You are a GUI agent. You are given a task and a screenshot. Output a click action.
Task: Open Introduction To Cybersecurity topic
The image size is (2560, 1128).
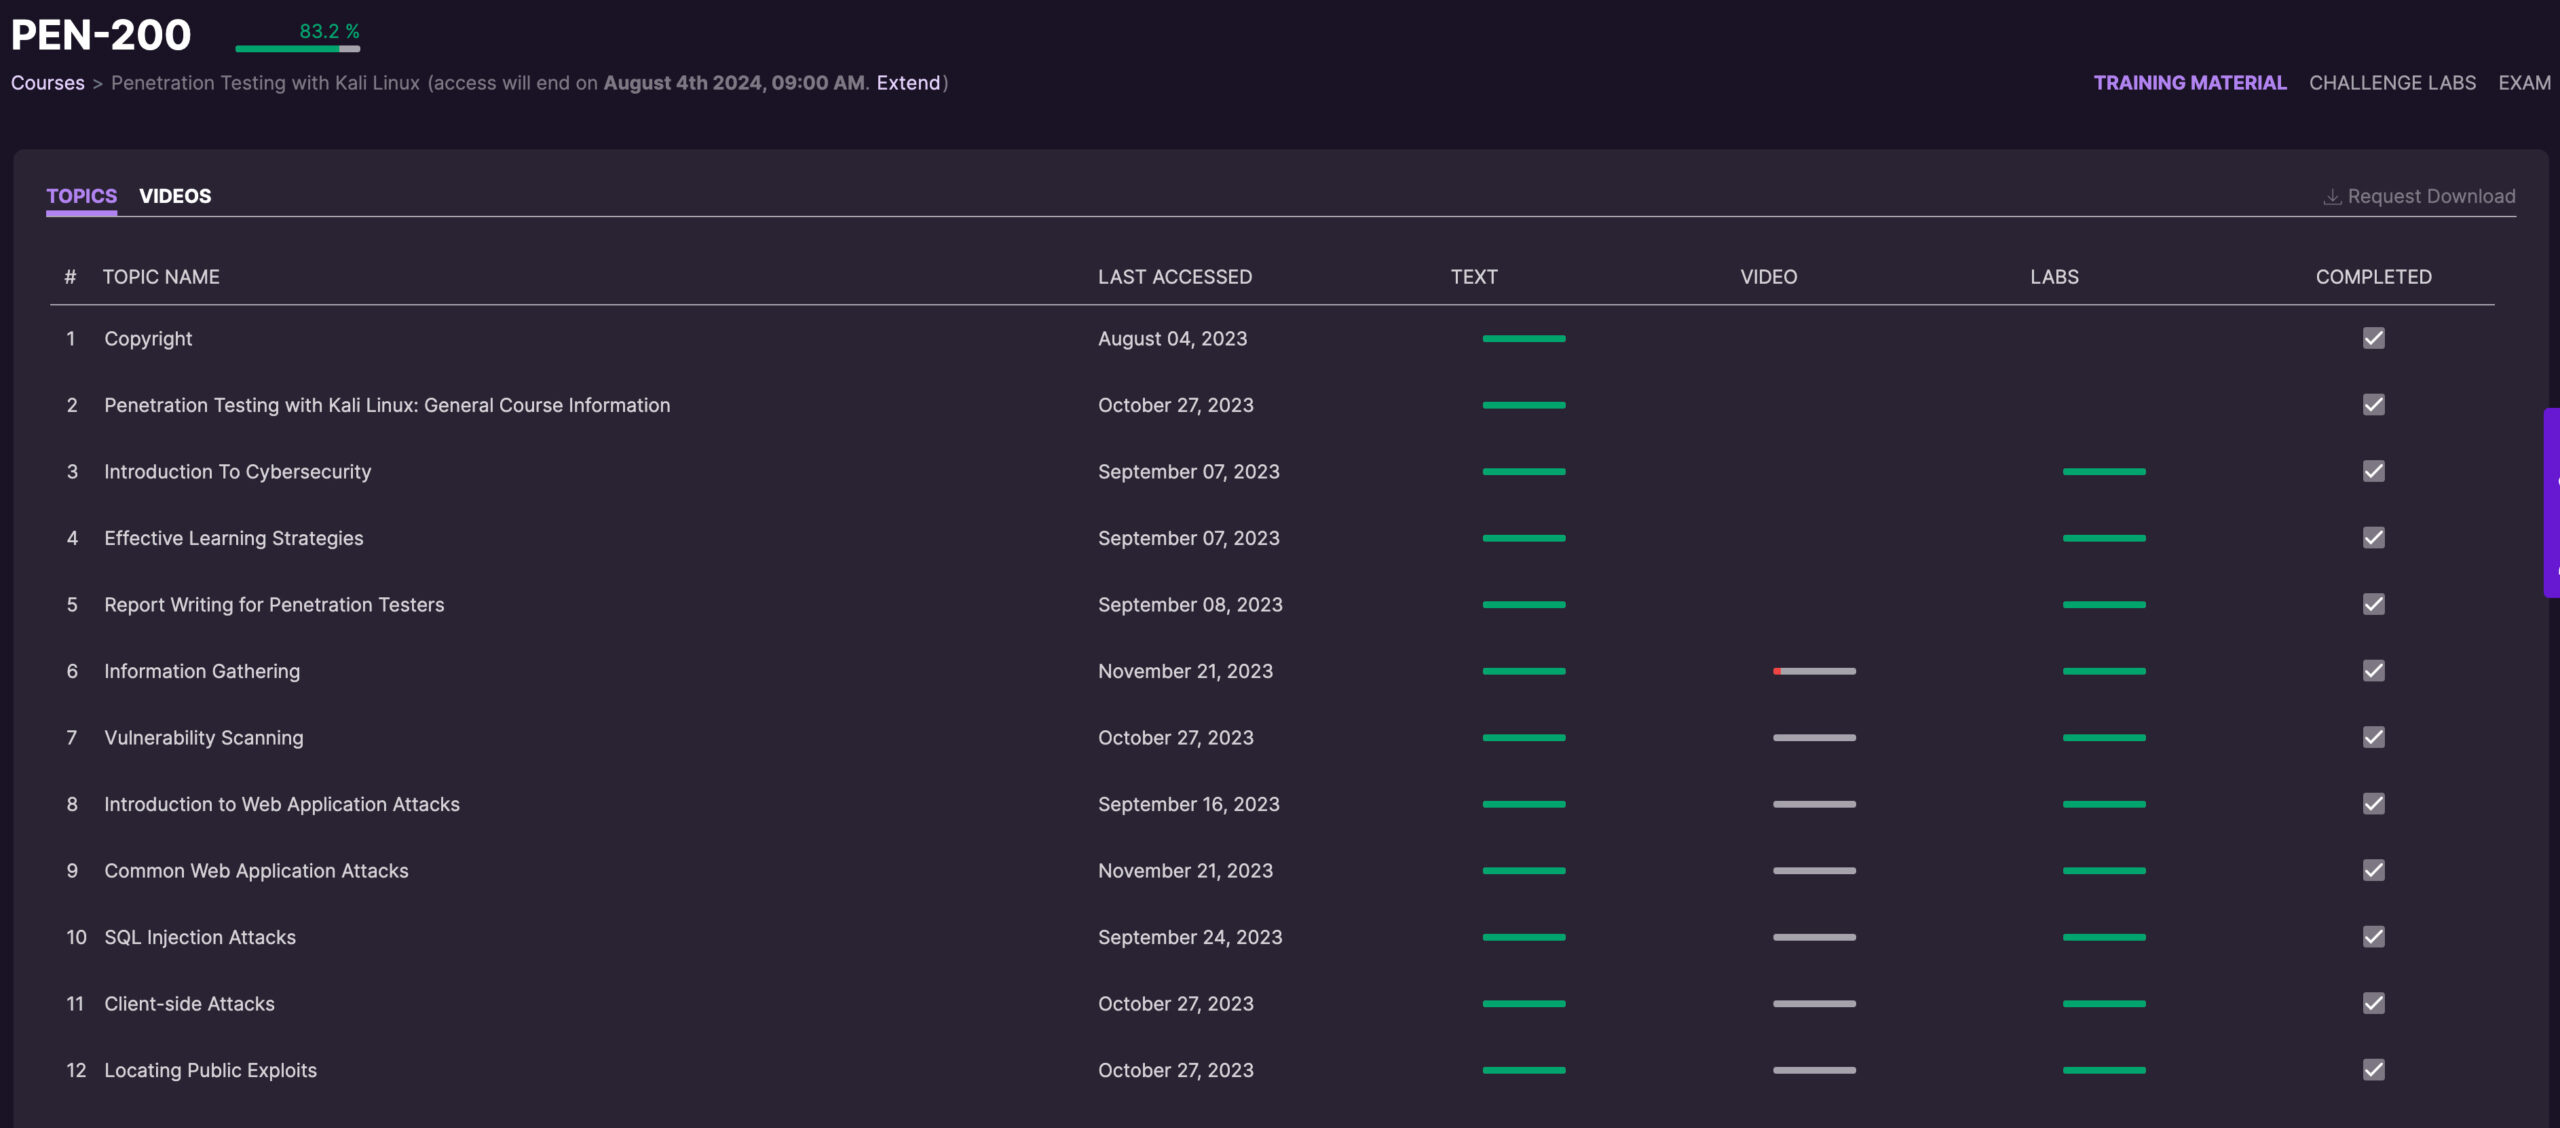pyautogui.click(x=237, y=472)
